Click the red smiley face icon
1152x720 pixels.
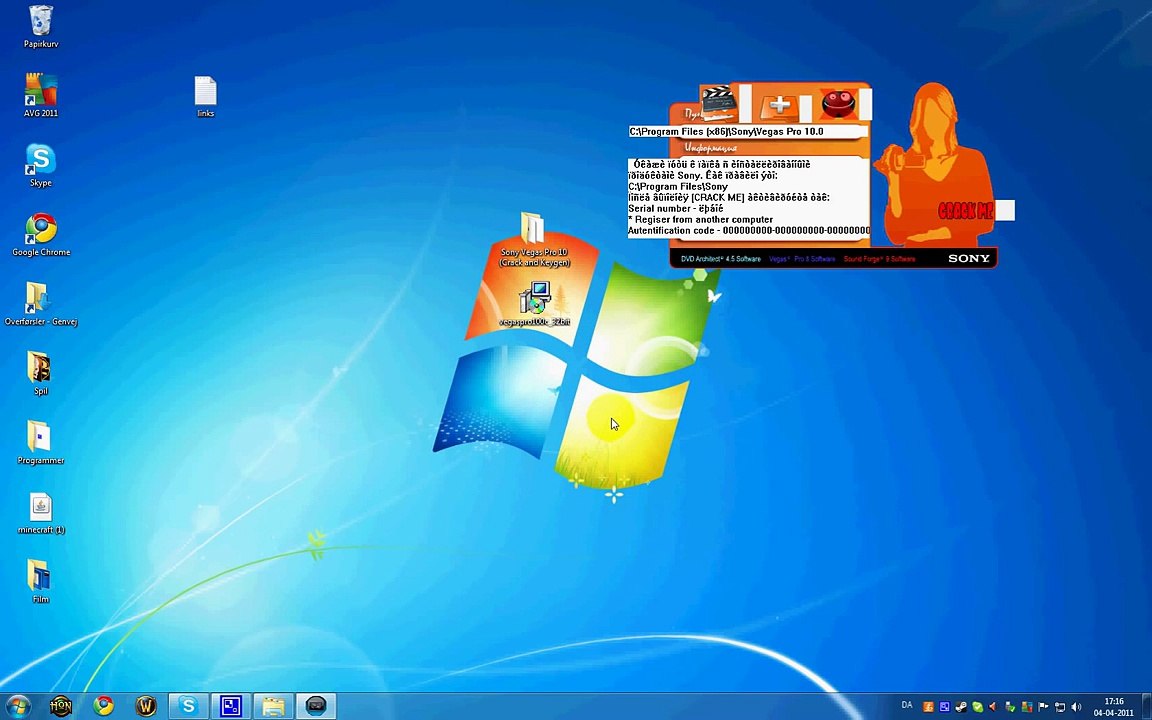pos(838,104)
